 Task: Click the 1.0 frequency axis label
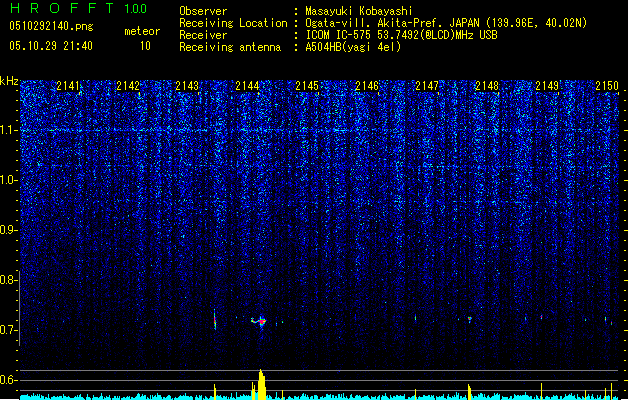[9, 180]
